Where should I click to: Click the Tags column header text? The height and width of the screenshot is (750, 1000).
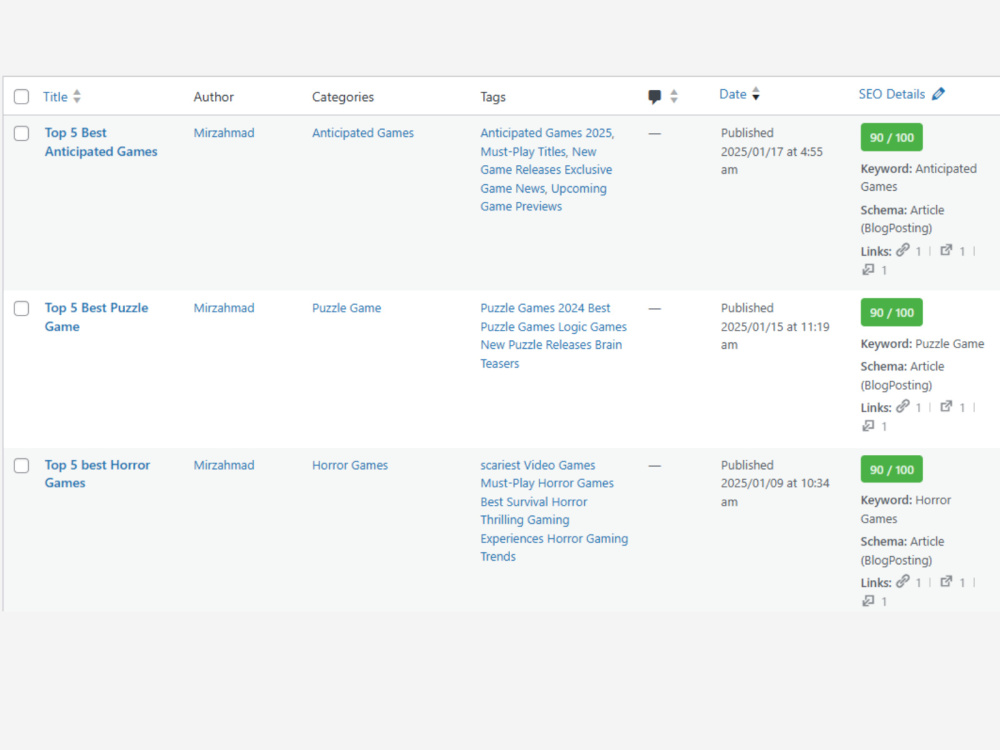point(493,97)
